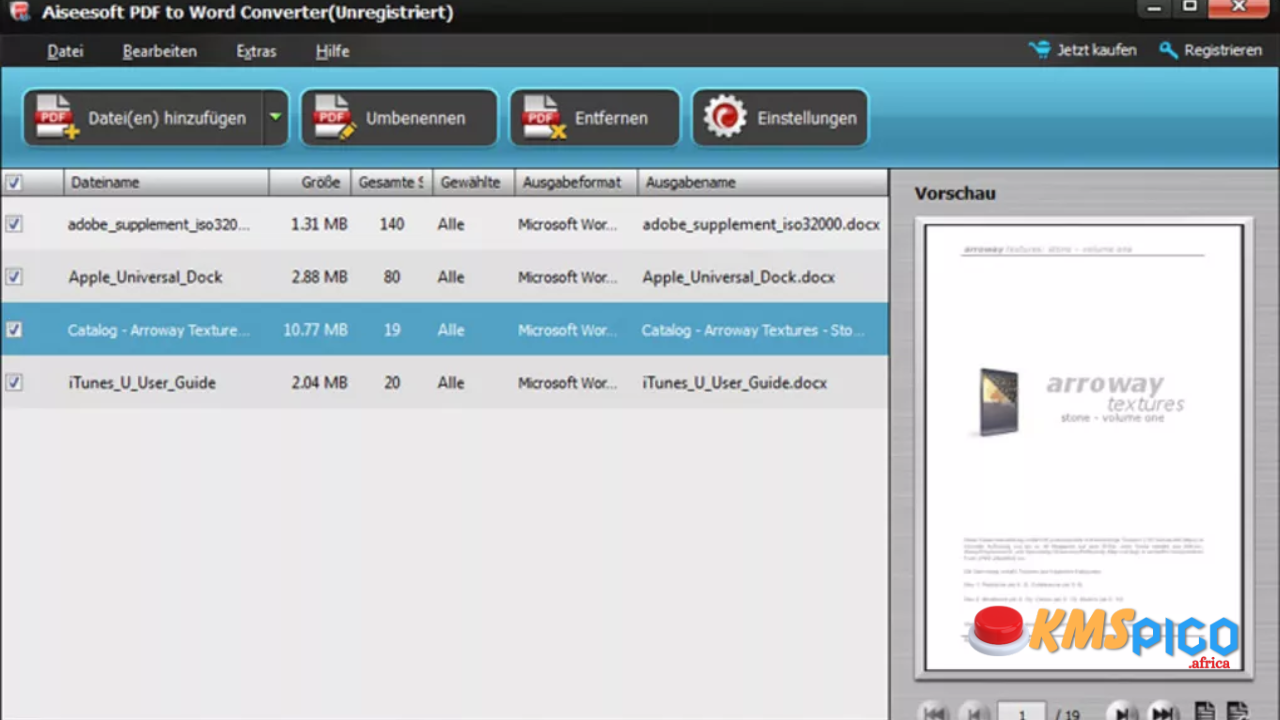
Task: Select the Apple_Universal_Dock file name
Action: click(145, 277)
